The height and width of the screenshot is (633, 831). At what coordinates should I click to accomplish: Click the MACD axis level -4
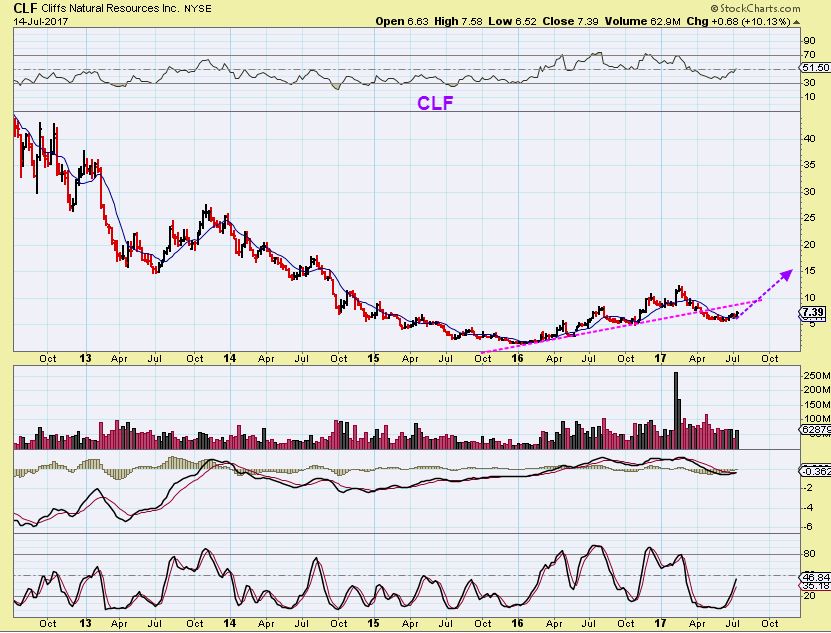click(809, 508)
